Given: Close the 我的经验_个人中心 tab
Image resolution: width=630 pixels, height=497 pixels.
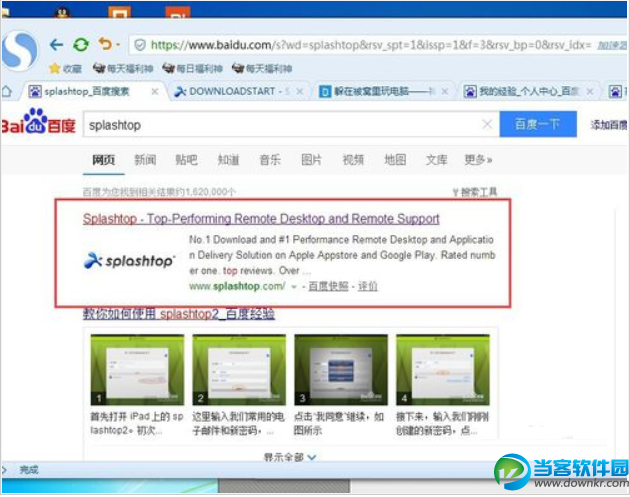Looking at the screenshot, I should (589, 92).
